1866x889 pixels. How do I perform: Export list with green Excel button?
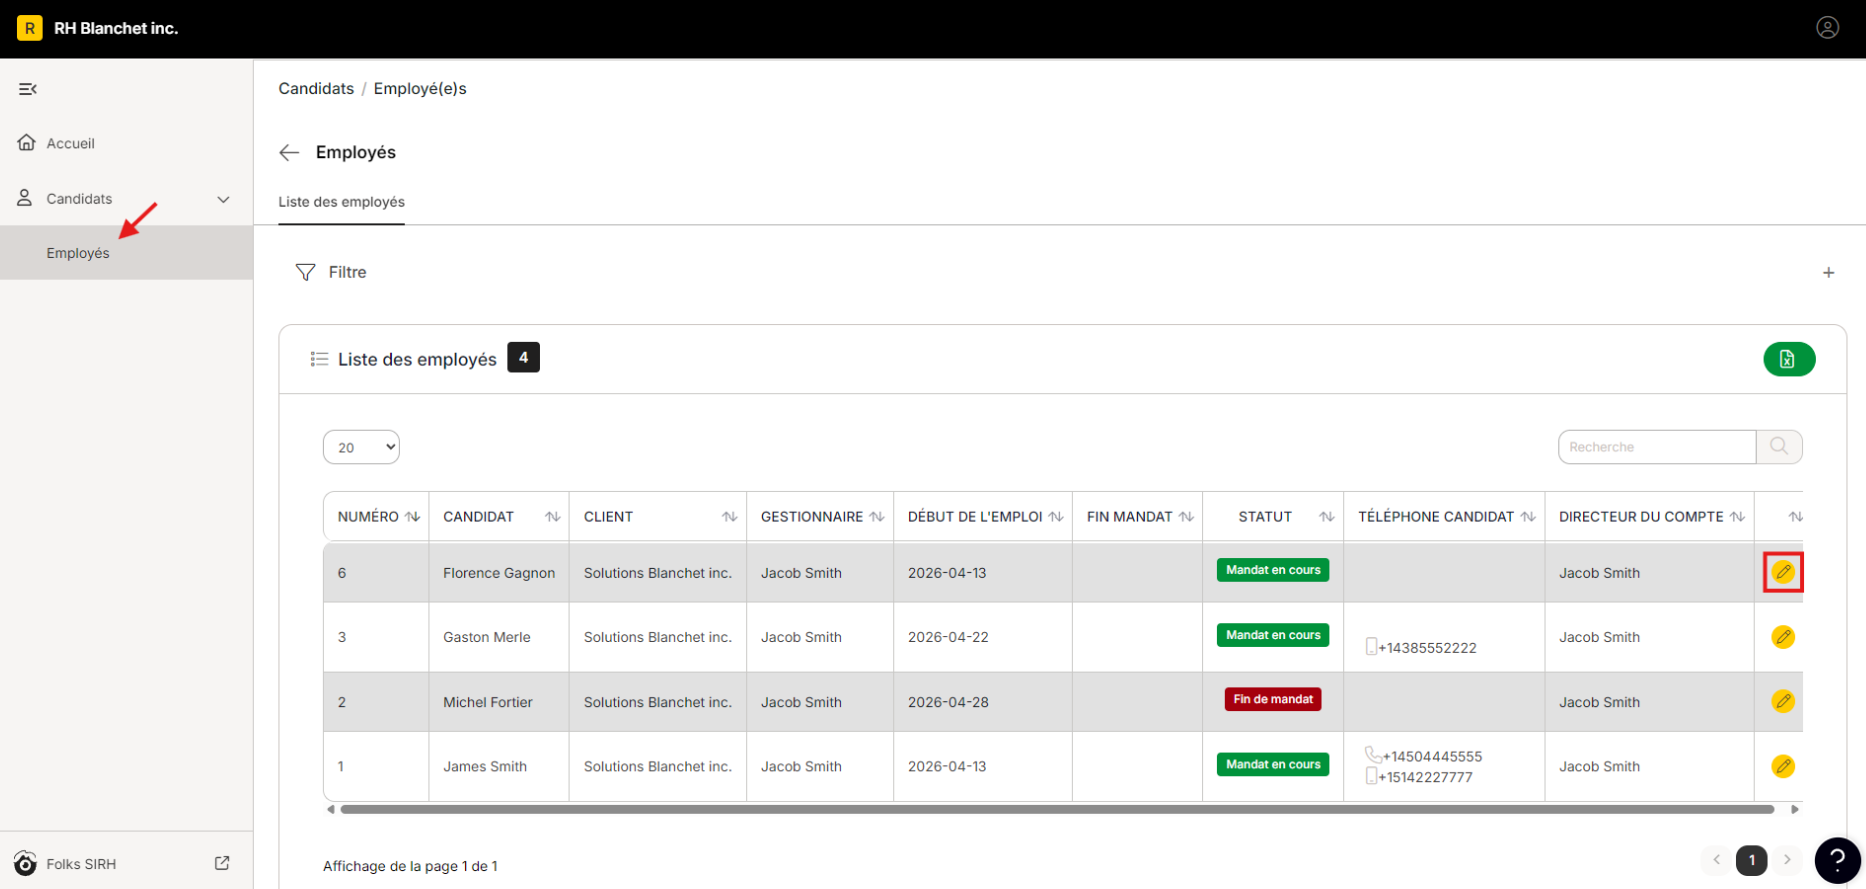[x=1789, y=359]
